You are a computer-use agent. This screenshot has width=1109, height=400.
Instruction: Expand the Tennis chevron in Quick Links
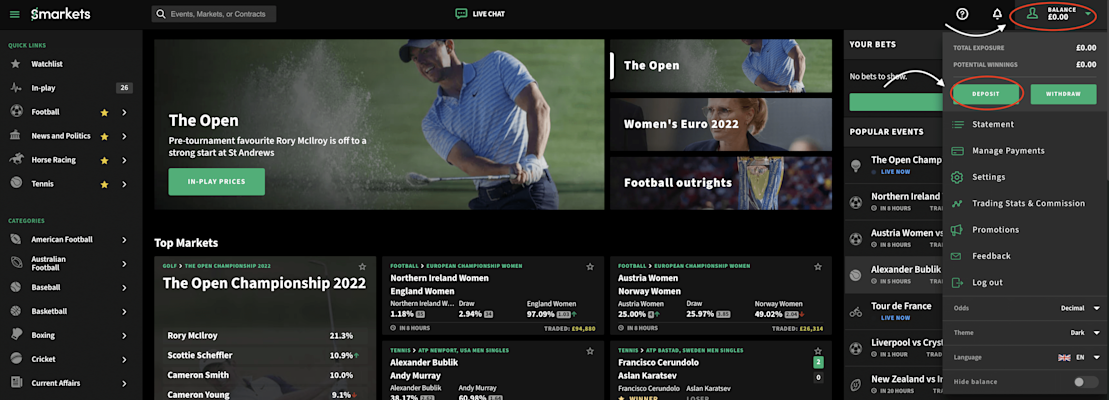click(124, 184)
